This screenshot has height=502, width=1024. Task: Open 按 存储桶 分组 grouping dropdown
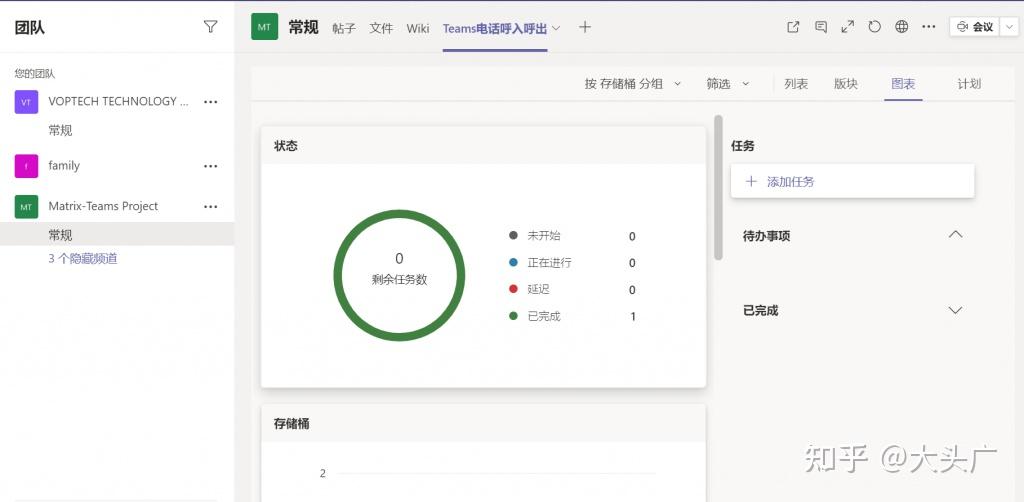coord(633,84)
